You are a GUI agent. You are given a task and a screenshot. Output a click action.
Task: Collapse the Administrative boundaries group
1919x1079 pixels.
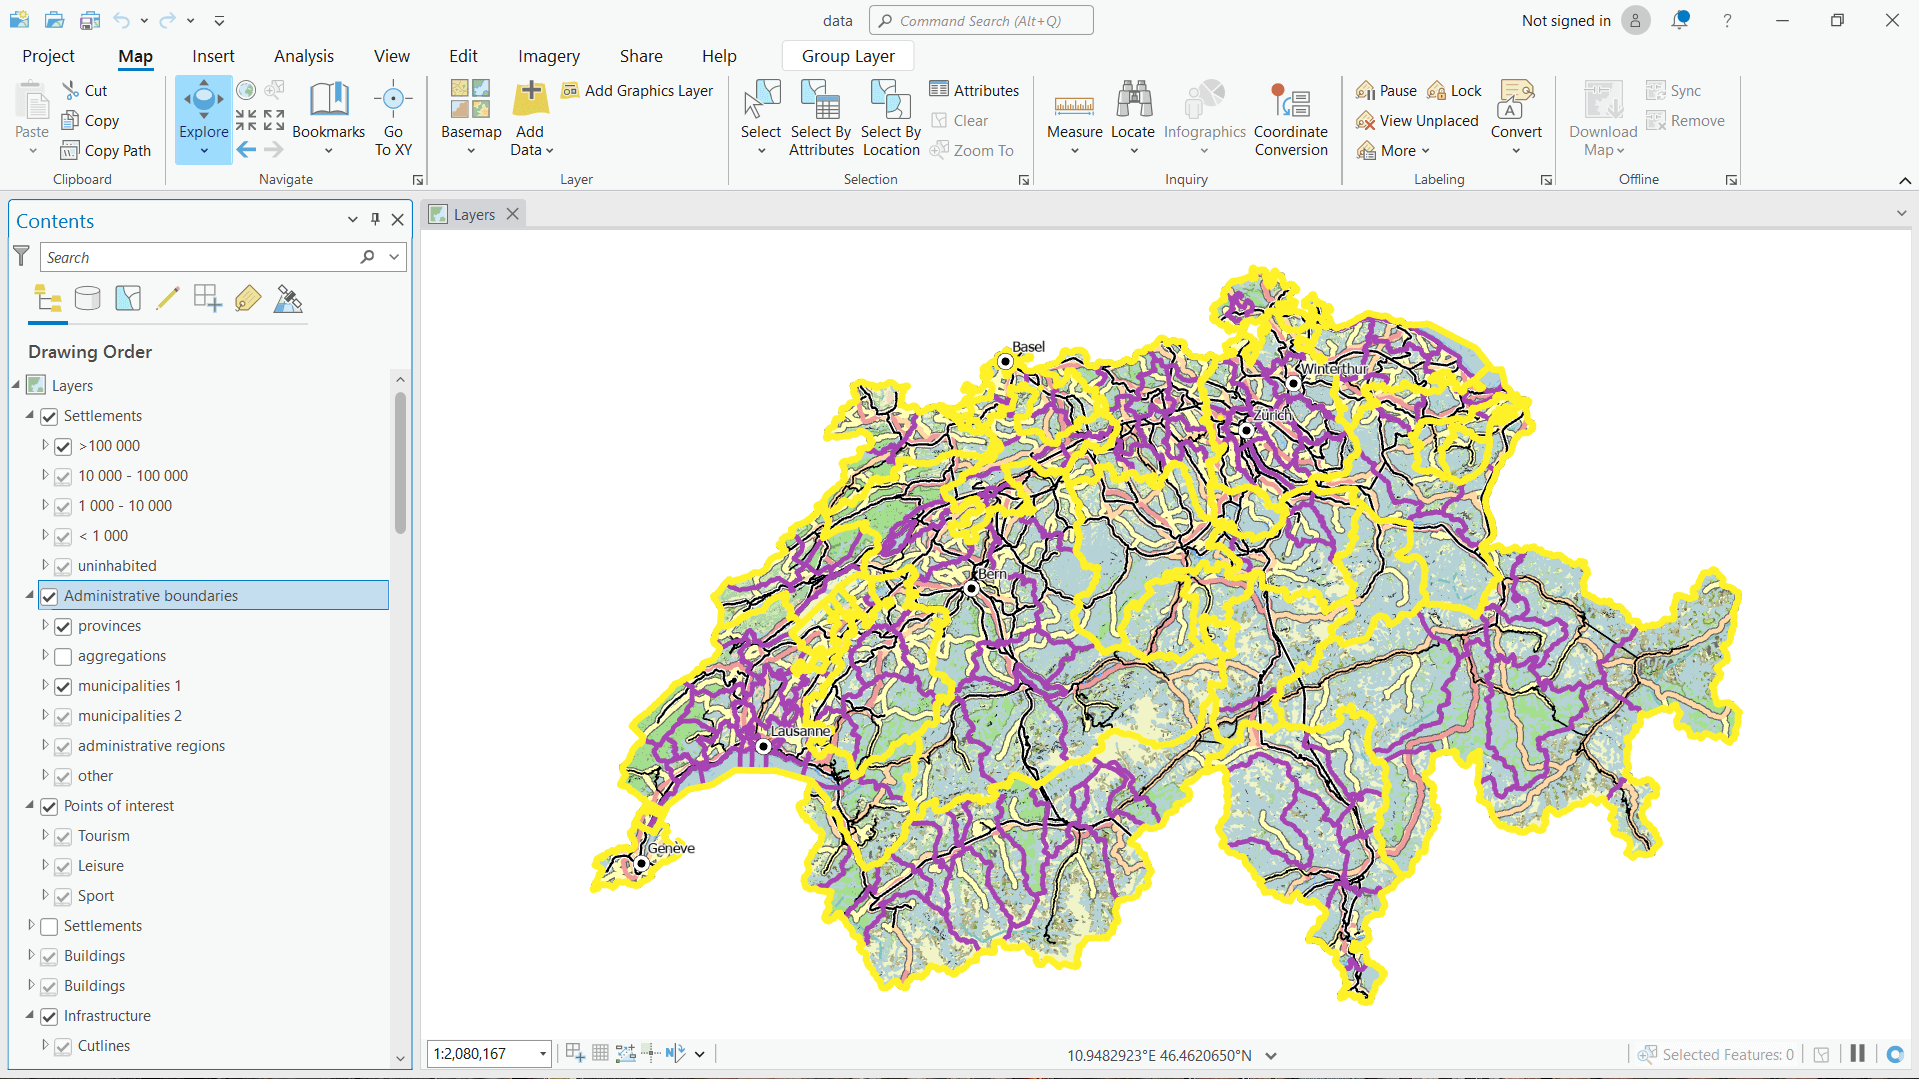coord(30,596)
